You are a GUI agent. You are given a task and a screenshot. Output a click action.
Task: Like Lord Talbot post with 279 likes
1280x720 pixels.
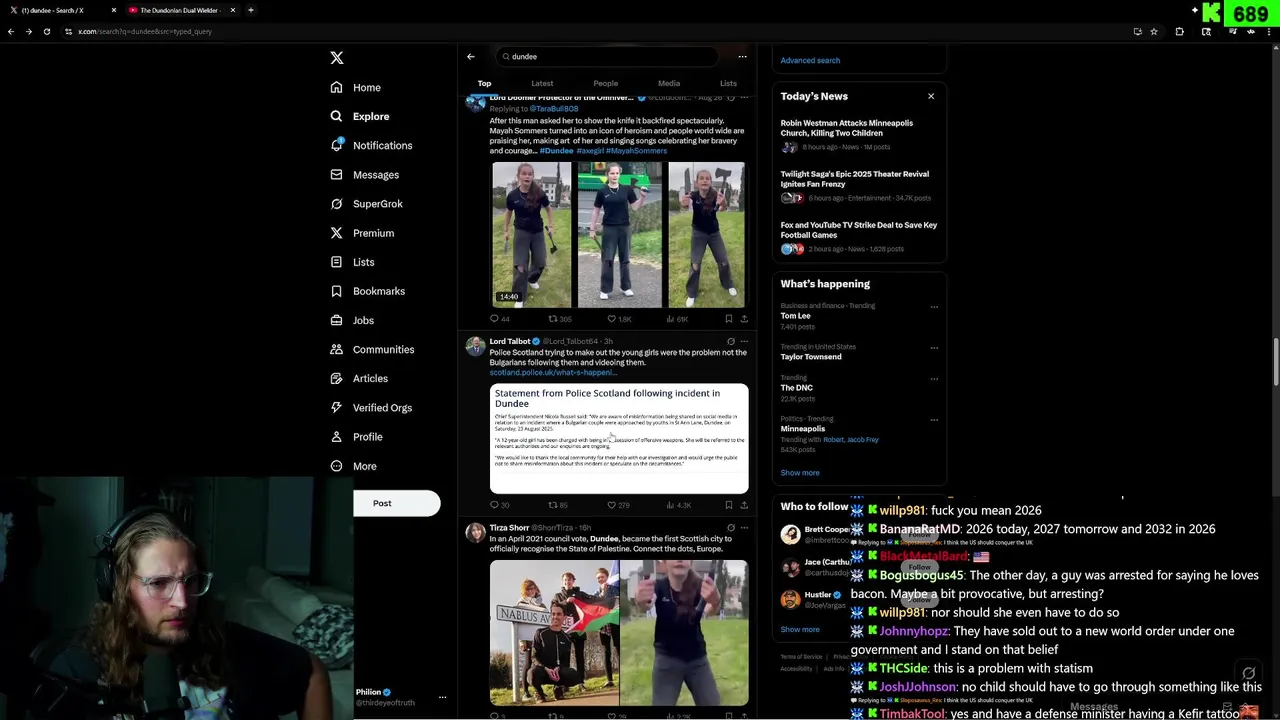[x=611, y=505]
